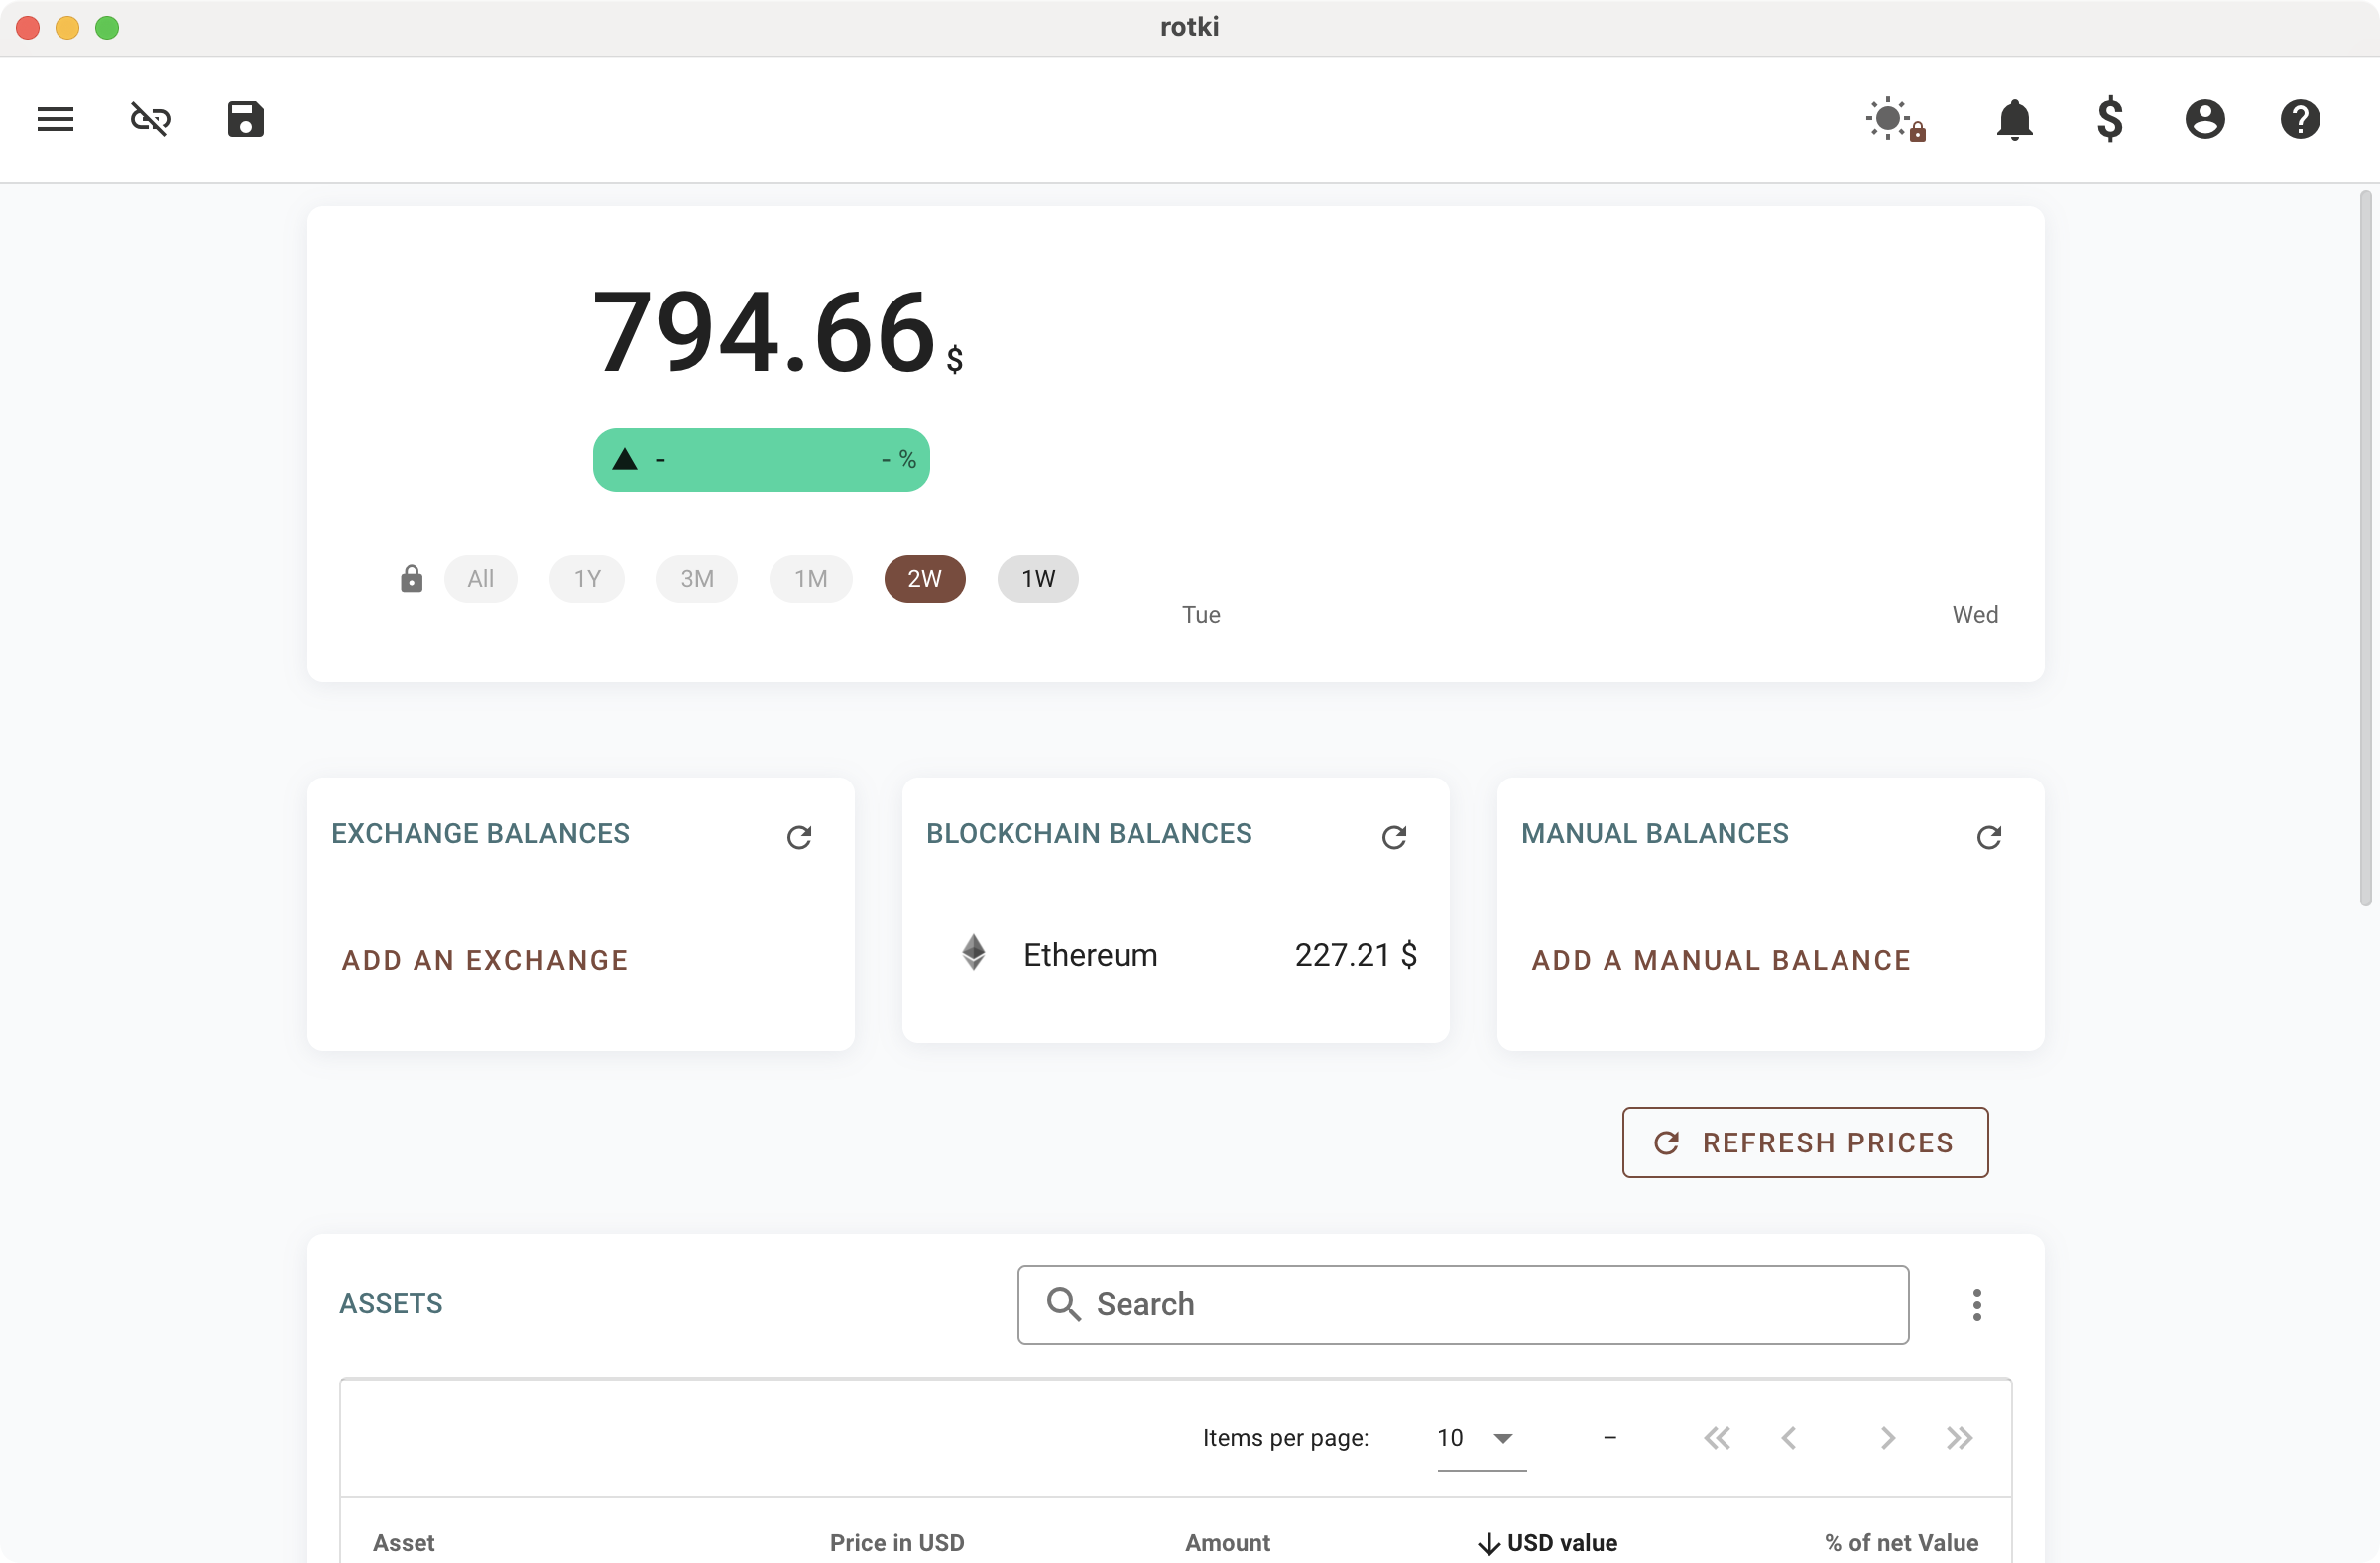Viewport: 2380px width, 1563px height.
Task: Click the green balance change indicator
Action: tap(761, 460)
